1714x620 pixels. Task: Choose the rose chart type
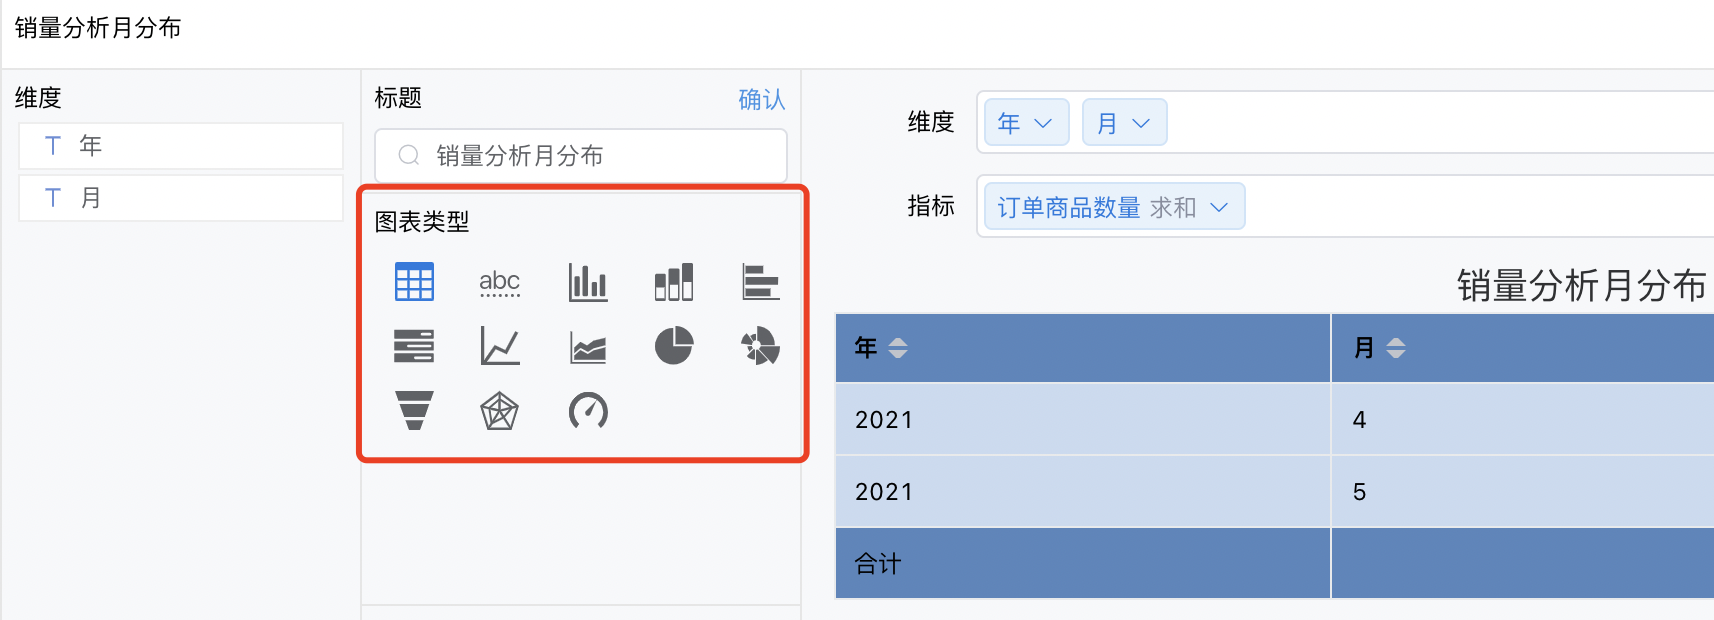[x=761, y=346]
